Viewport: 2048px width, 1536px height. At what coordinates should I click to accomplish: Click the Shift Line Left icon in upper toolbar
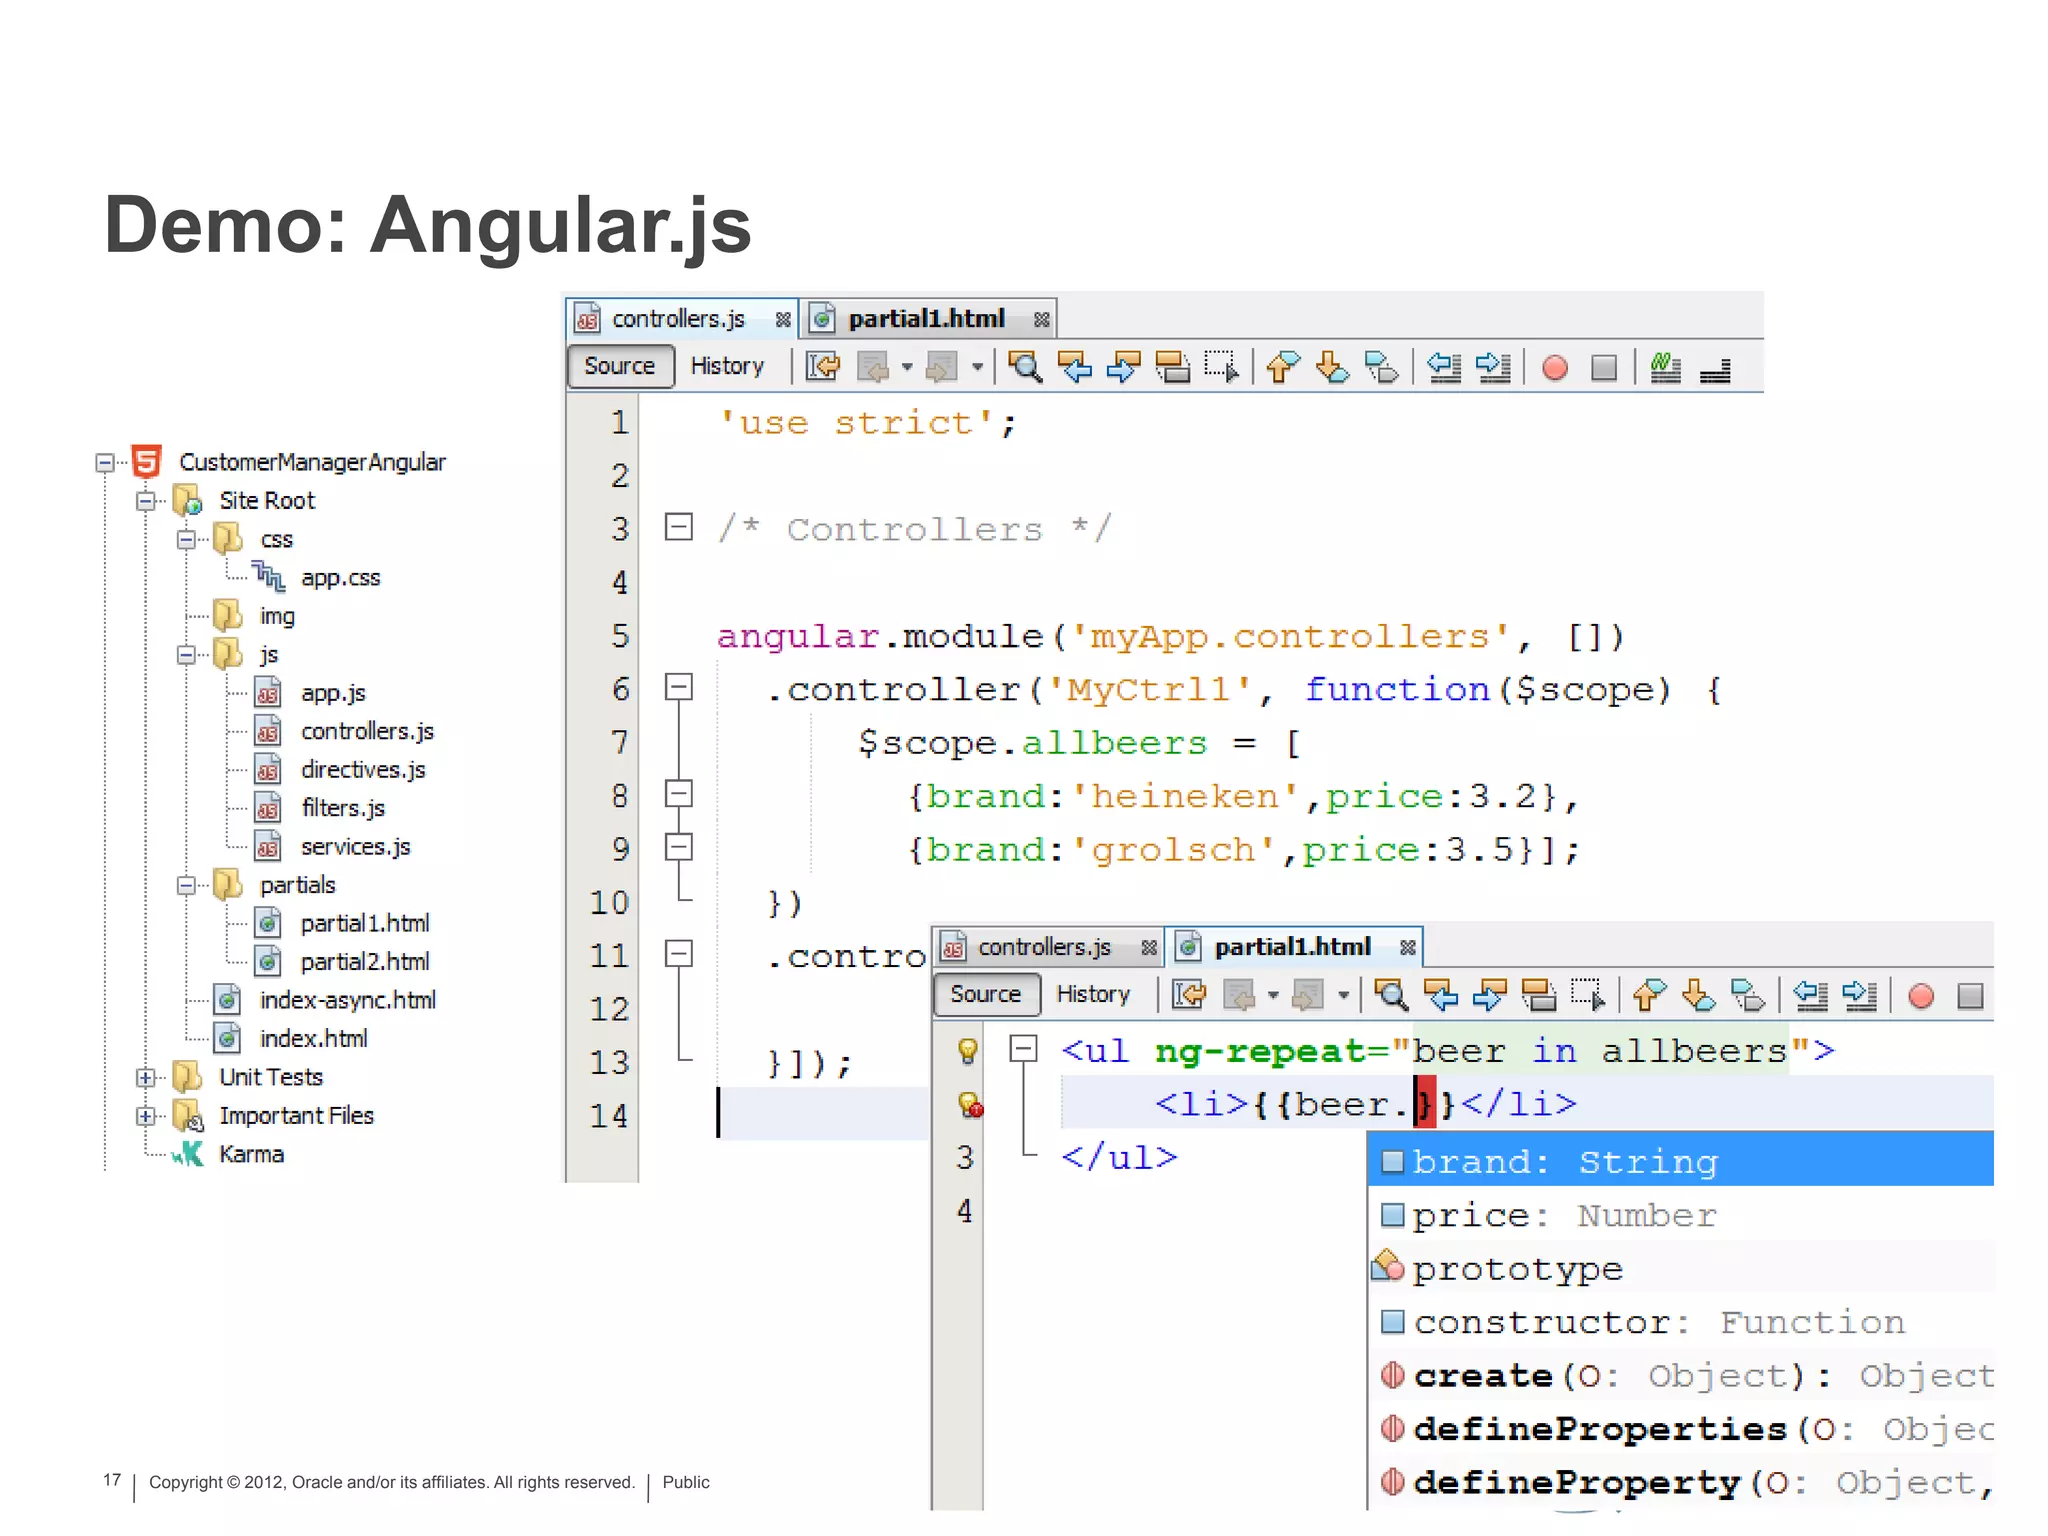pos(1443,367)
